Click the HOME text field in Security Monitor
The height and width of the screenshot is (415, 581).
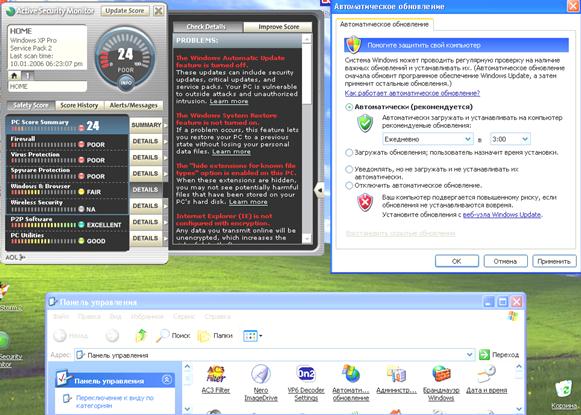tap(47, 86)
